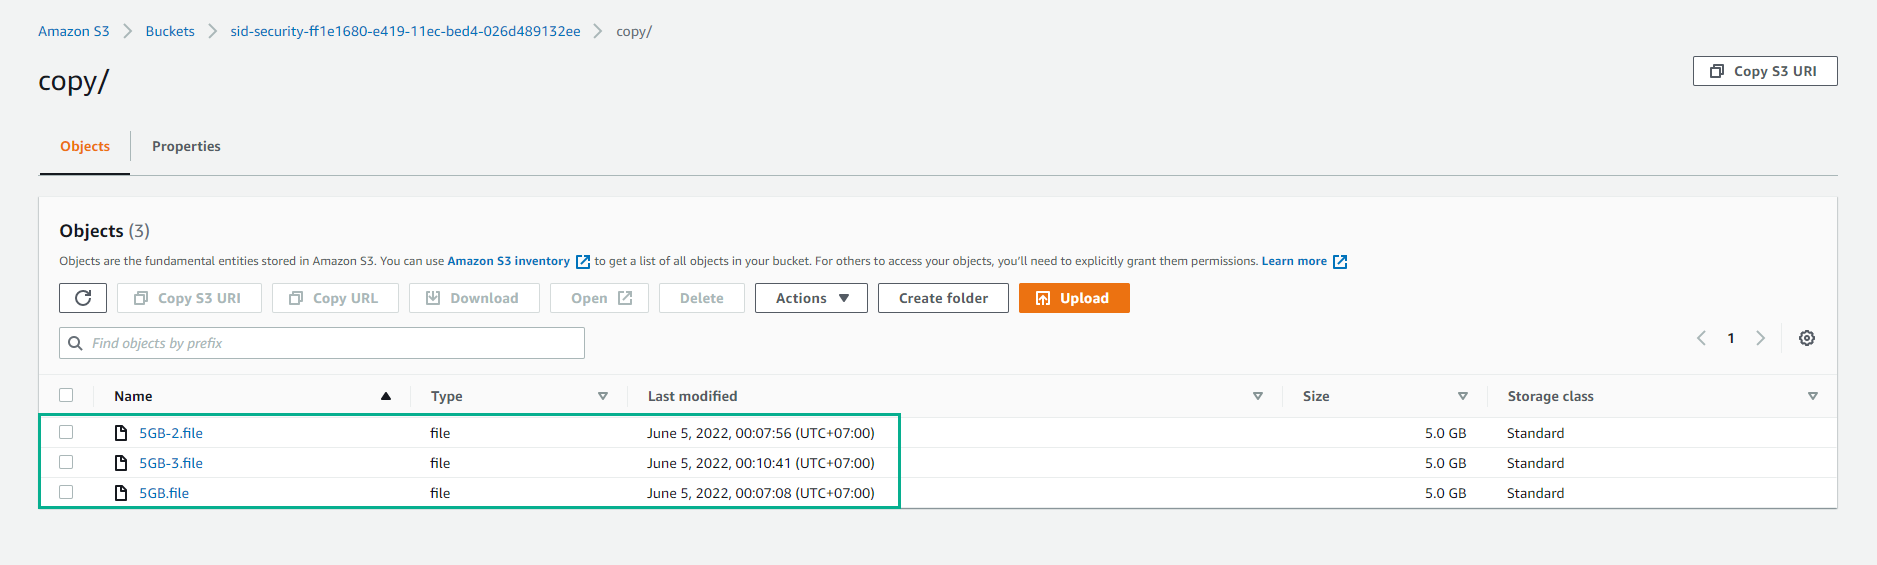Click the Delete button

tap(702, 298)
